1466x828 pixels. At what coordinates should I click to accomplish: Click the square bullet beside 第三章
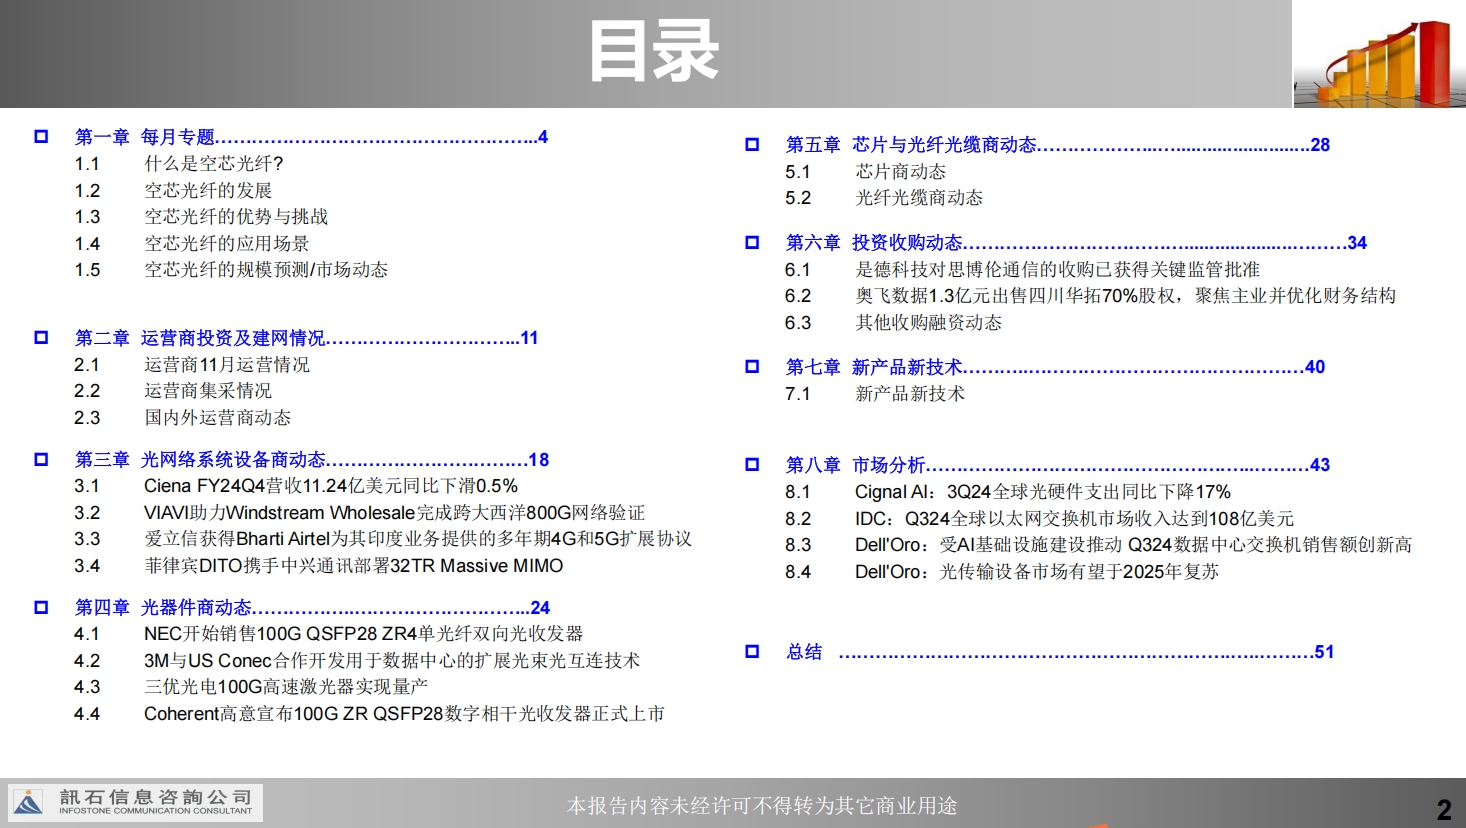41,460
